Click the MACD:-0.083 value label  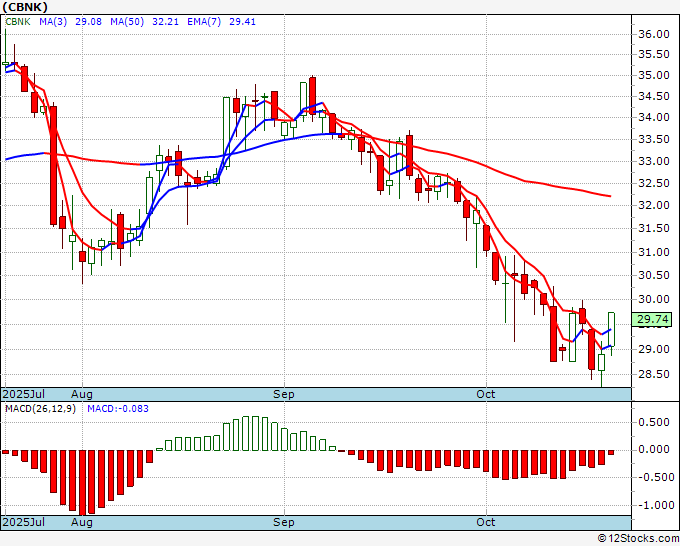tap(118, 409)
